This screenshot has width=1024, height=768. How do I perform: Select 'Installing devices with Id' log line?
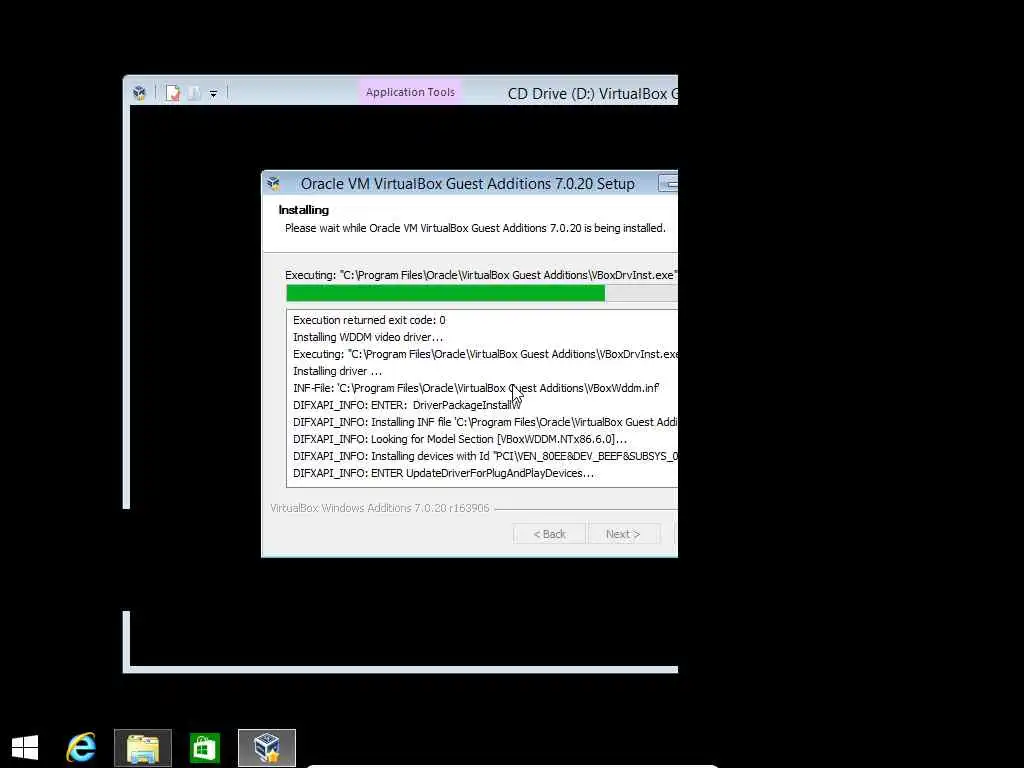coord(485,456)
